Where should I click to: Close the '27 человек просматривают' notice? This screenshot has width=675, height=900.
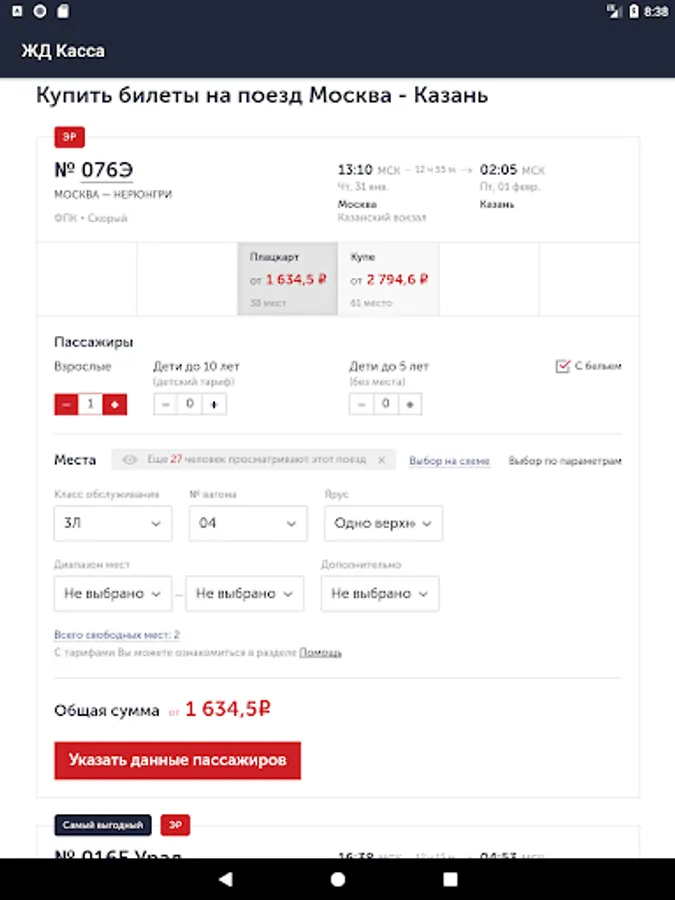[381, 460]
